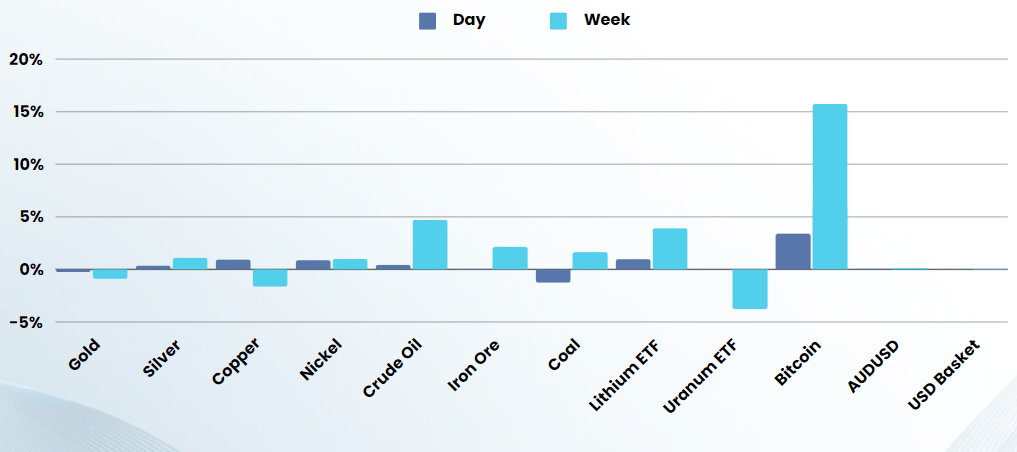
Task: Select the Iron Ore weekly bar
Action: coord(510,258)
